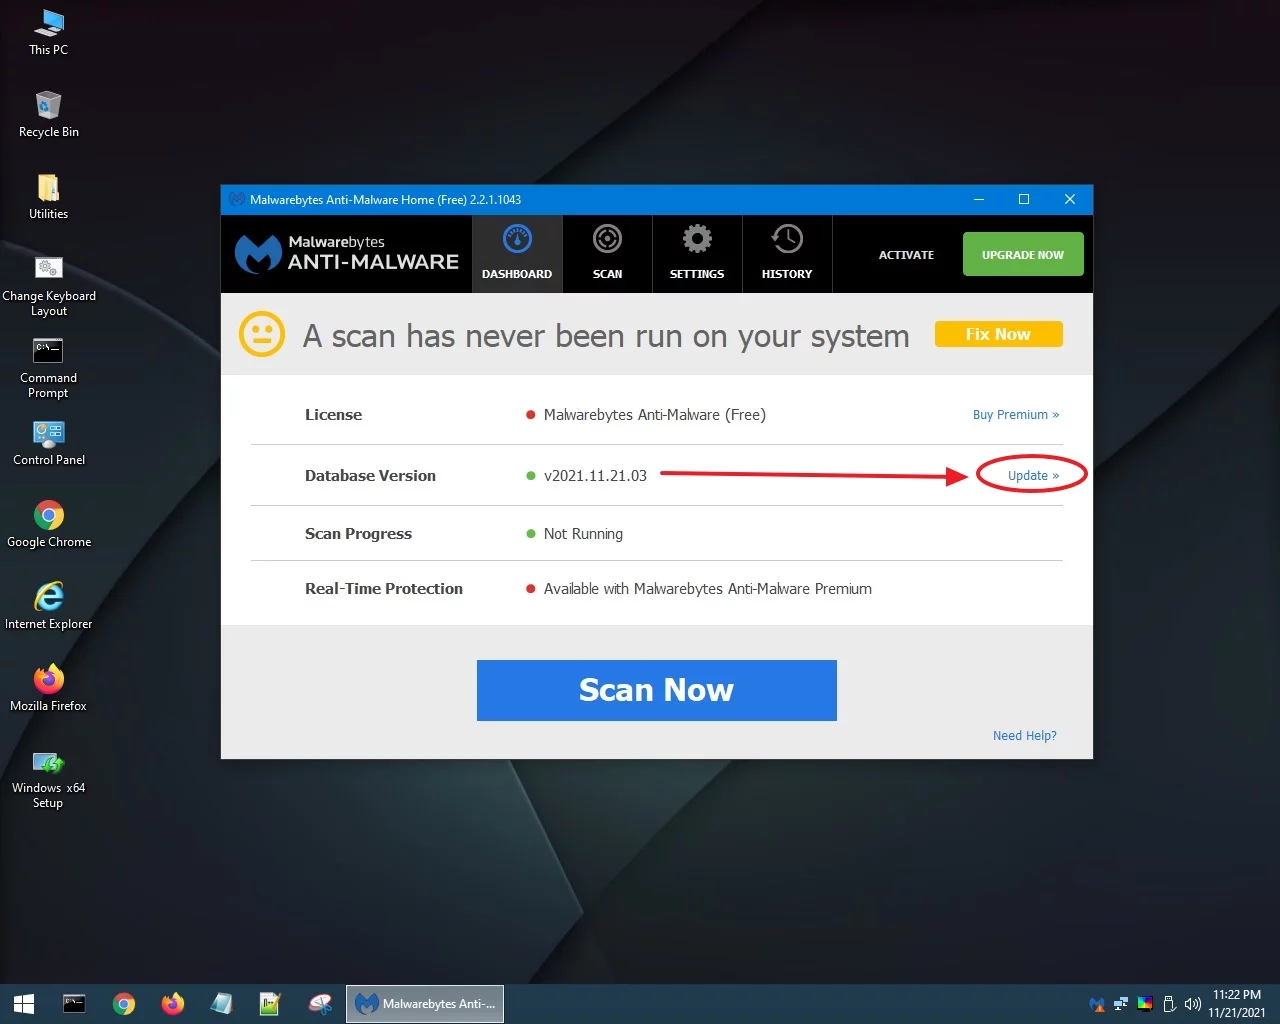The width and height of the screenshot is (1280, 1024).
Task: Click the Activate link in header
Action: click(x=906, y=255)
